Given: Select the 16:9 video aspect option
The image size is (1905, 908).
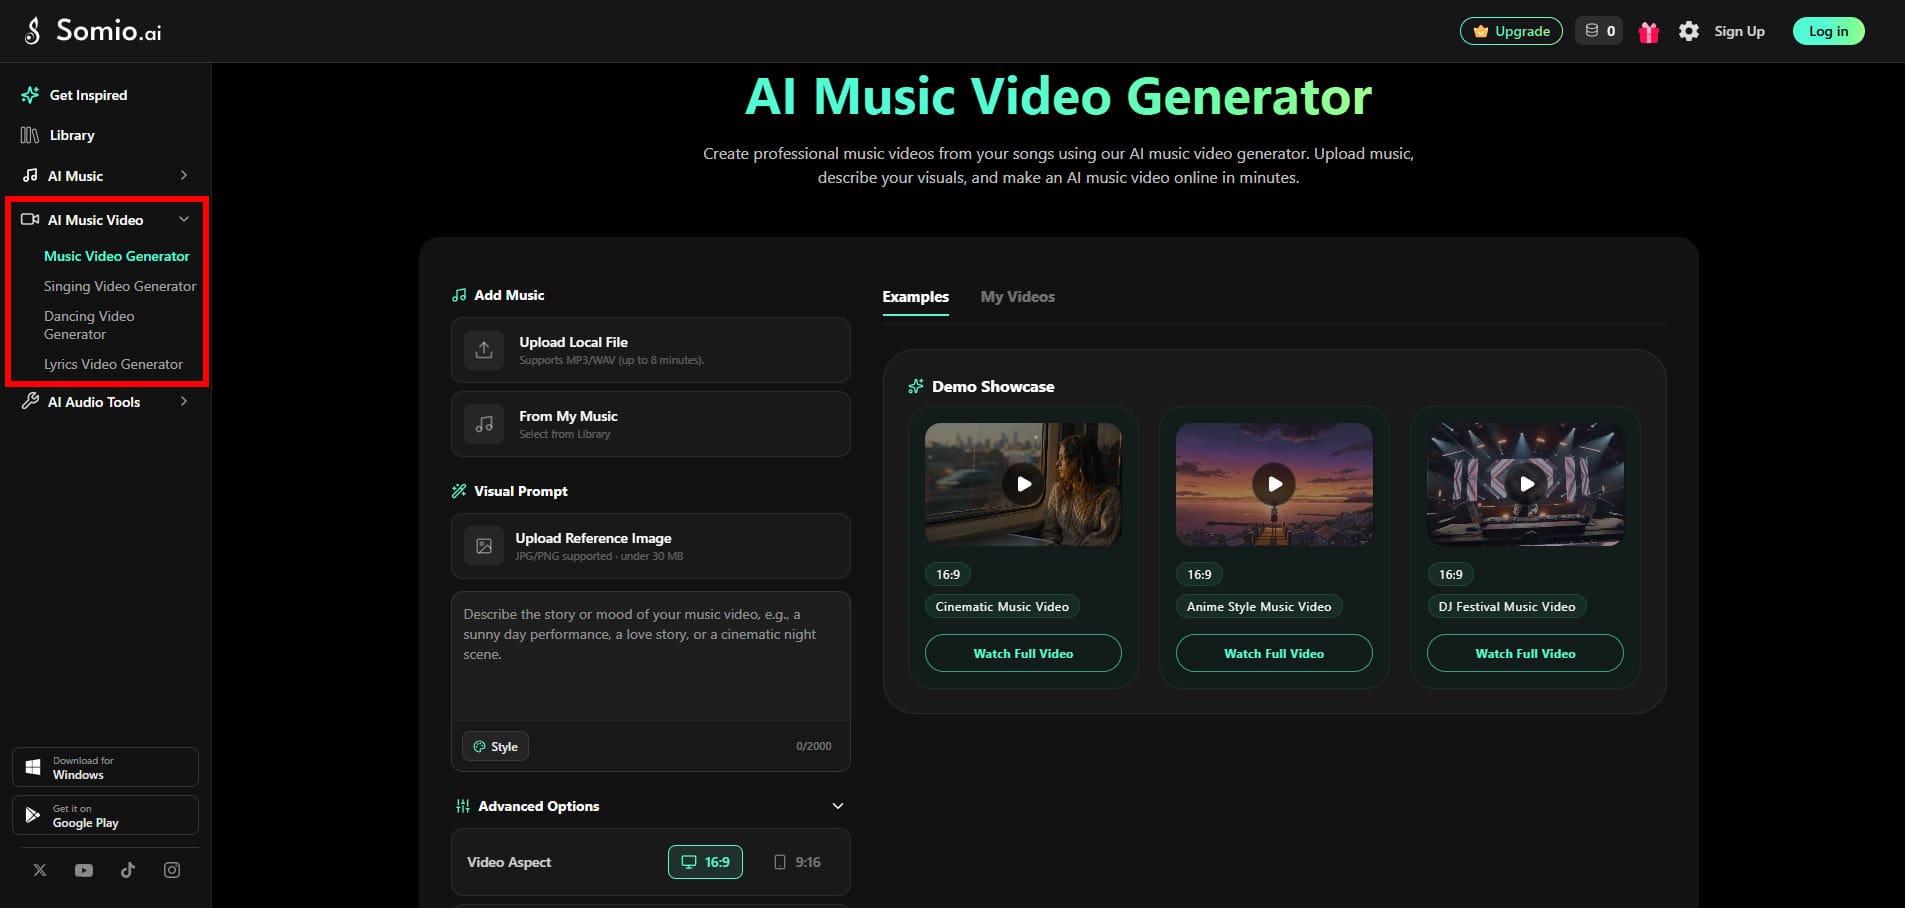Looking at the screenshot, I should (705, 862).
